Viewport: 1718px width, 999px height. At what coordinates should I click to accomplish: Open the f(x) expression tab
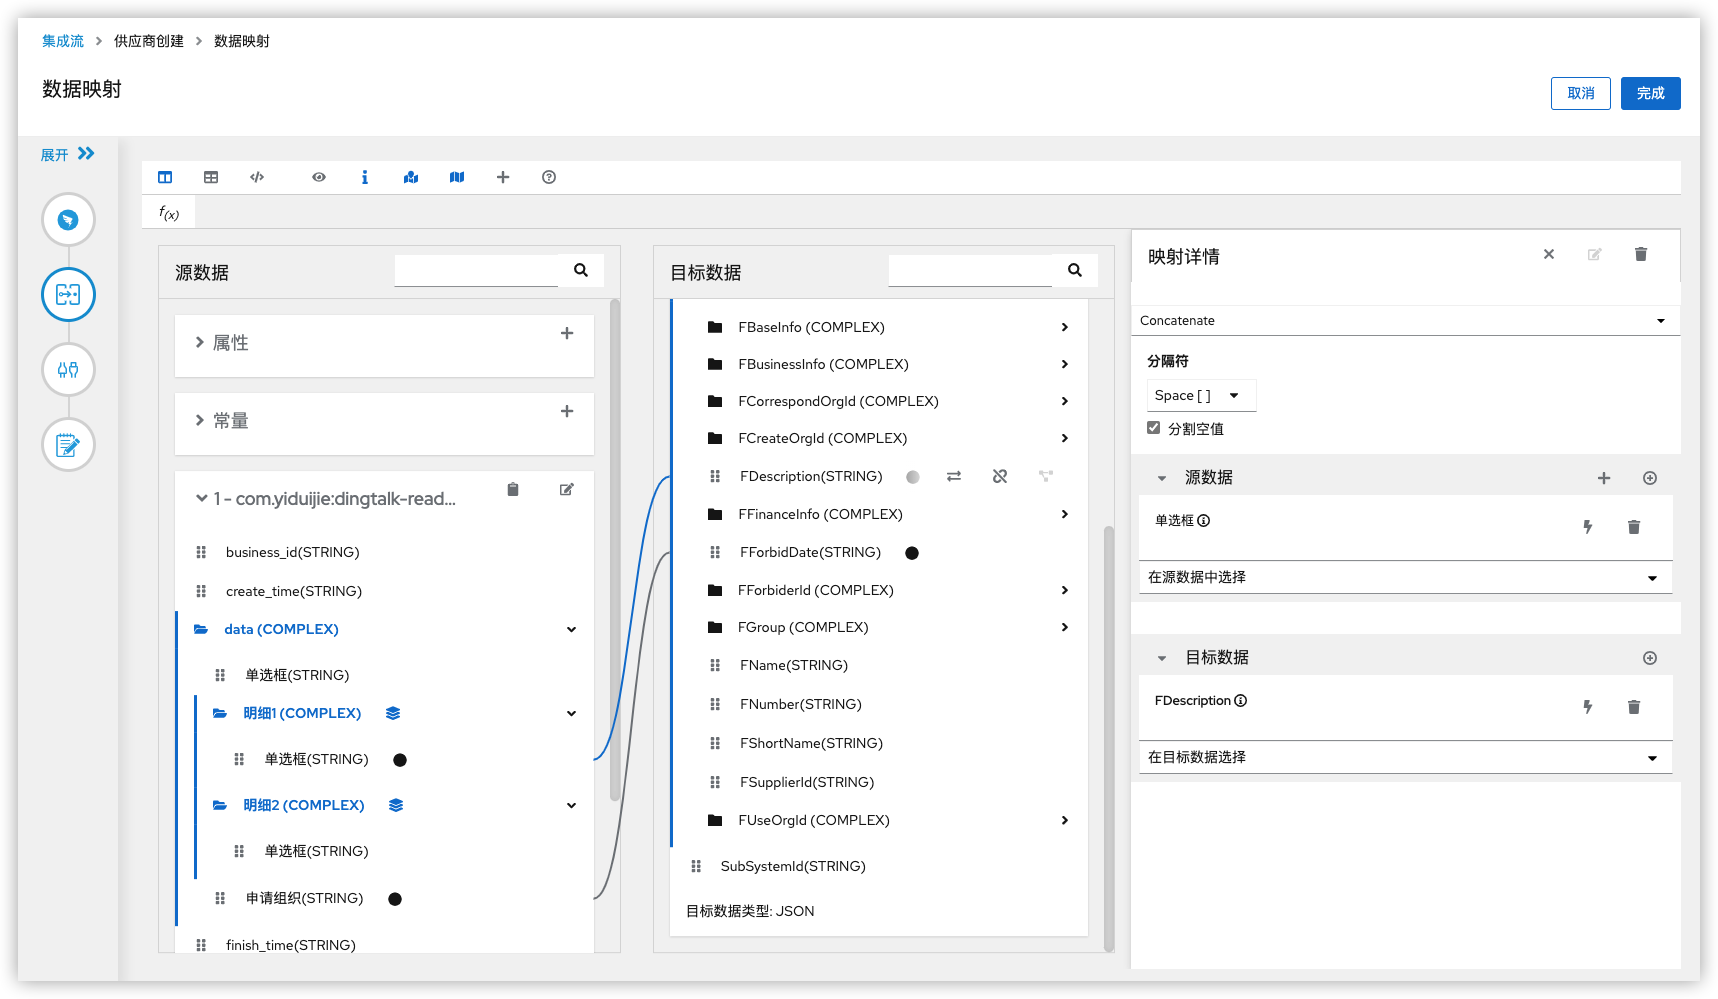coord(169,212)
